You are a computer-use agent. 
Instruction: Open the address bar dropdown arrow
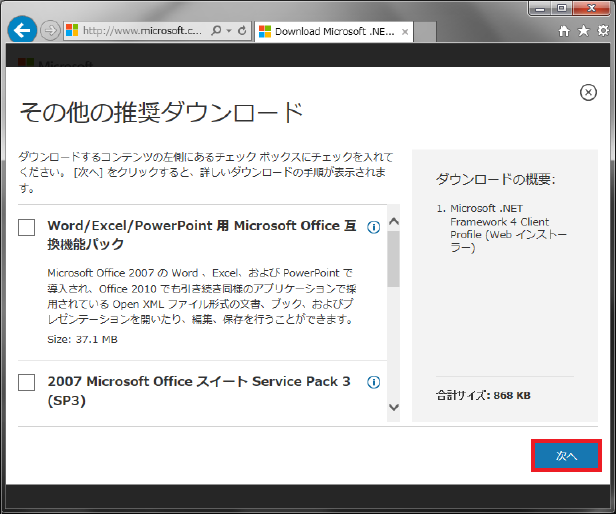[229, 30]
